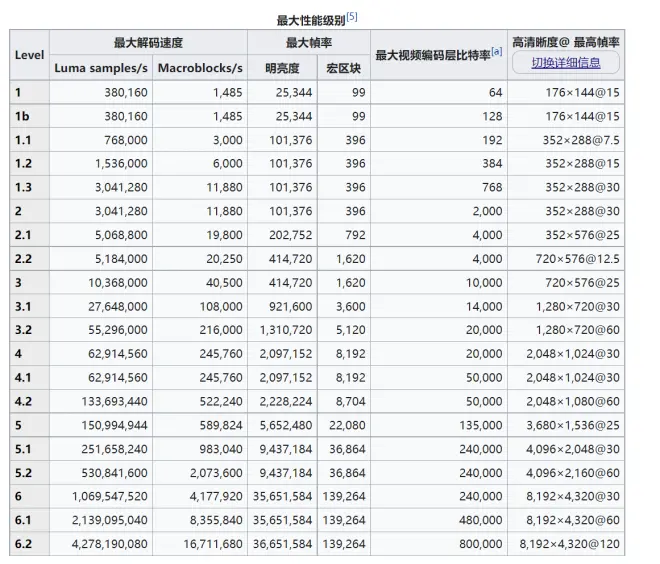This screenshot has width=660, height=564.
Task: Open footnote [5] beside the table title
Action: 352,17
